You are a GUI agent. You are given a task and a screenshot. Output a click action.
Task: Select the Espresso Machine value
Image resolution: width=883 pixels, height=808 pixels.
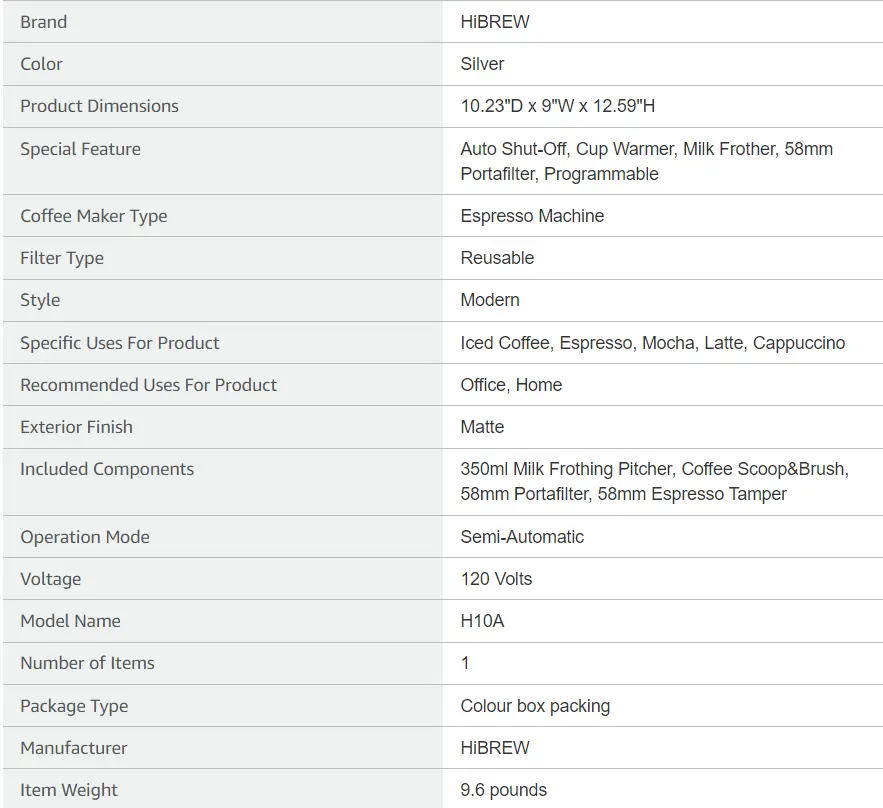click(532, 216)
